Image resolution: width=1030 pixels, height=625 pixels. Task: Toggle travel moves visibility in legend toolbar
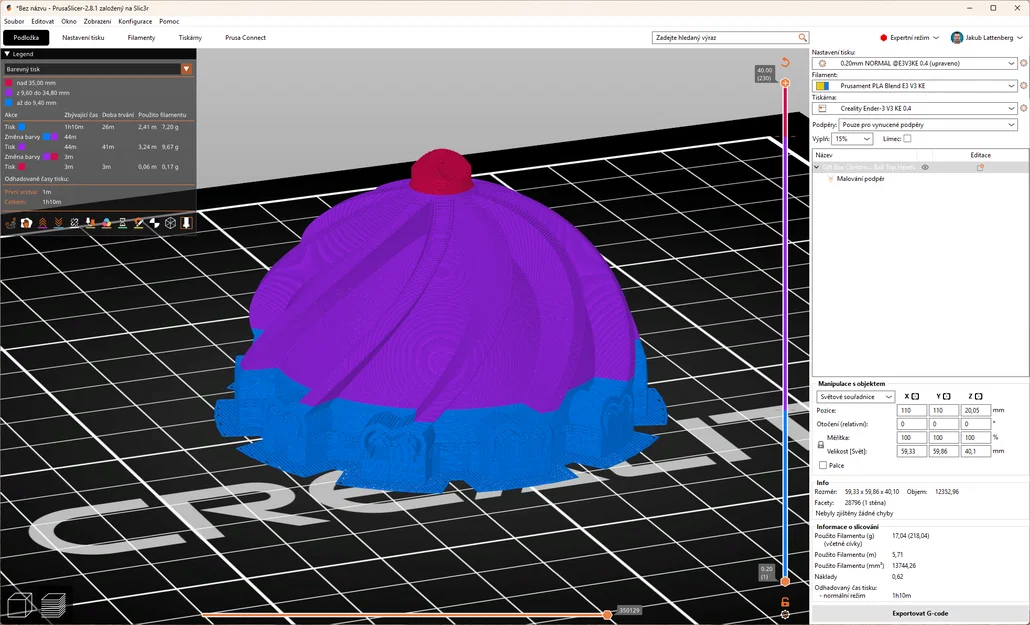(x=11, y=223)
